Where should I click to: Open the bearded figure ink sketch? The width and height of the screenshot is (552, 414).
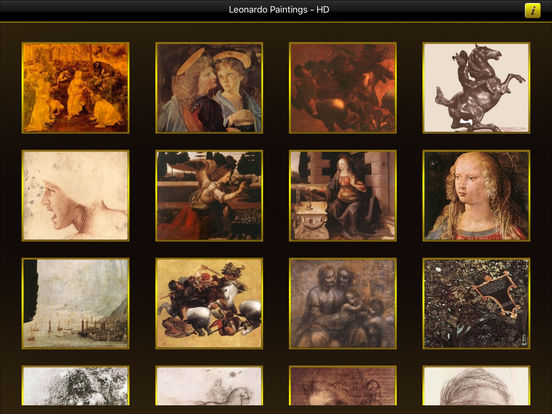pyautogui.click(x=75, y=385)
